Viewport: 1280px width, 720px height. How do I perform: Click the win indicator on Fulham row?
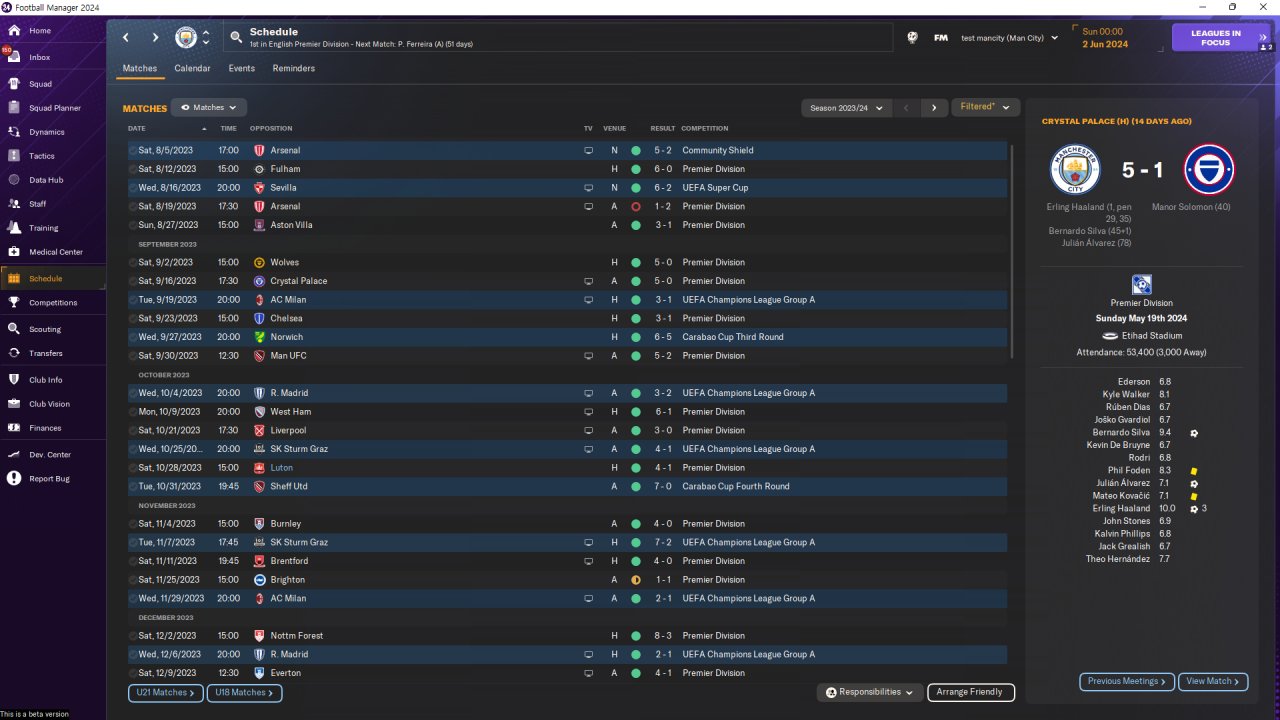(636, 169)
